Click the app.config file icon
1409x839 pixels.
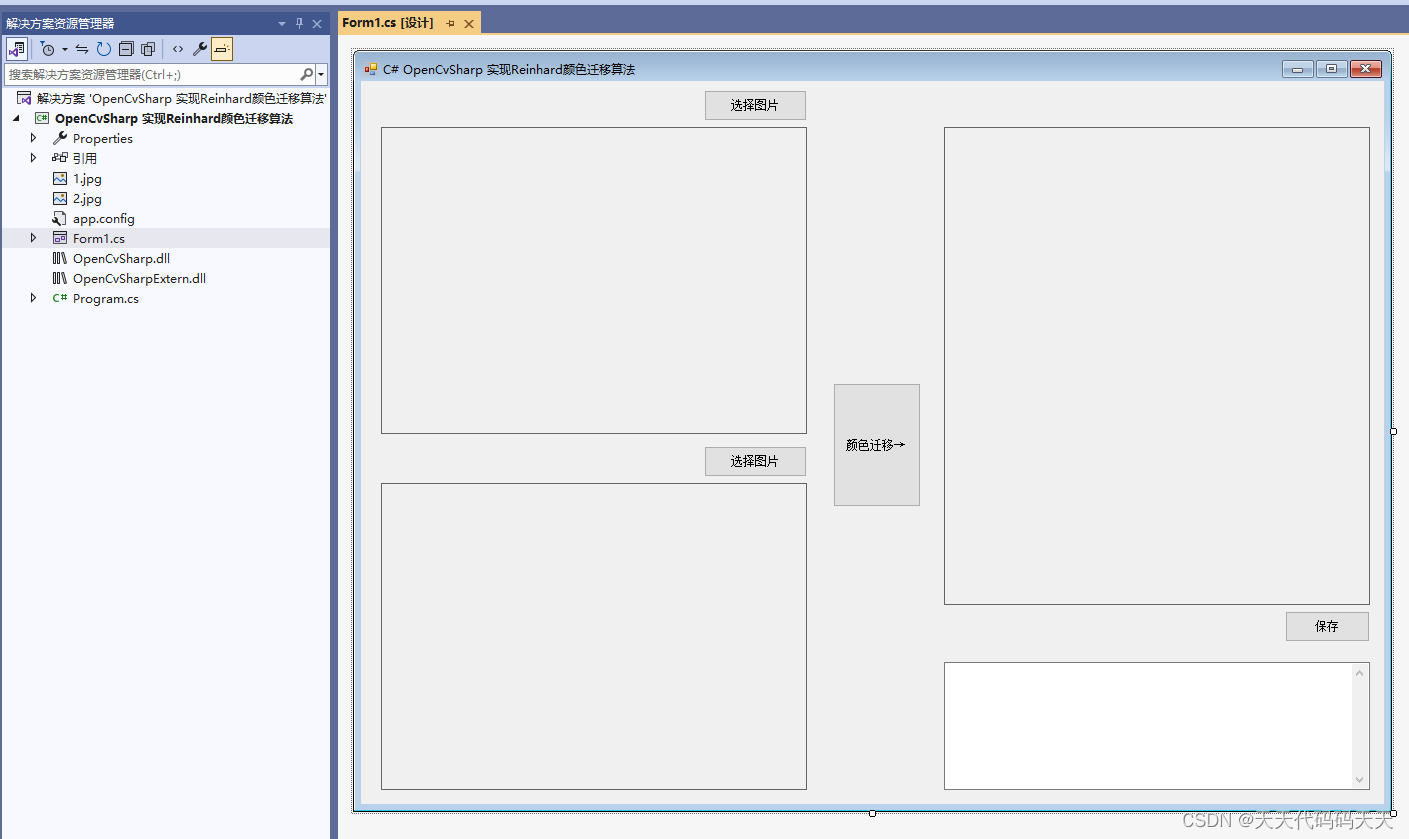pos(60,218)
